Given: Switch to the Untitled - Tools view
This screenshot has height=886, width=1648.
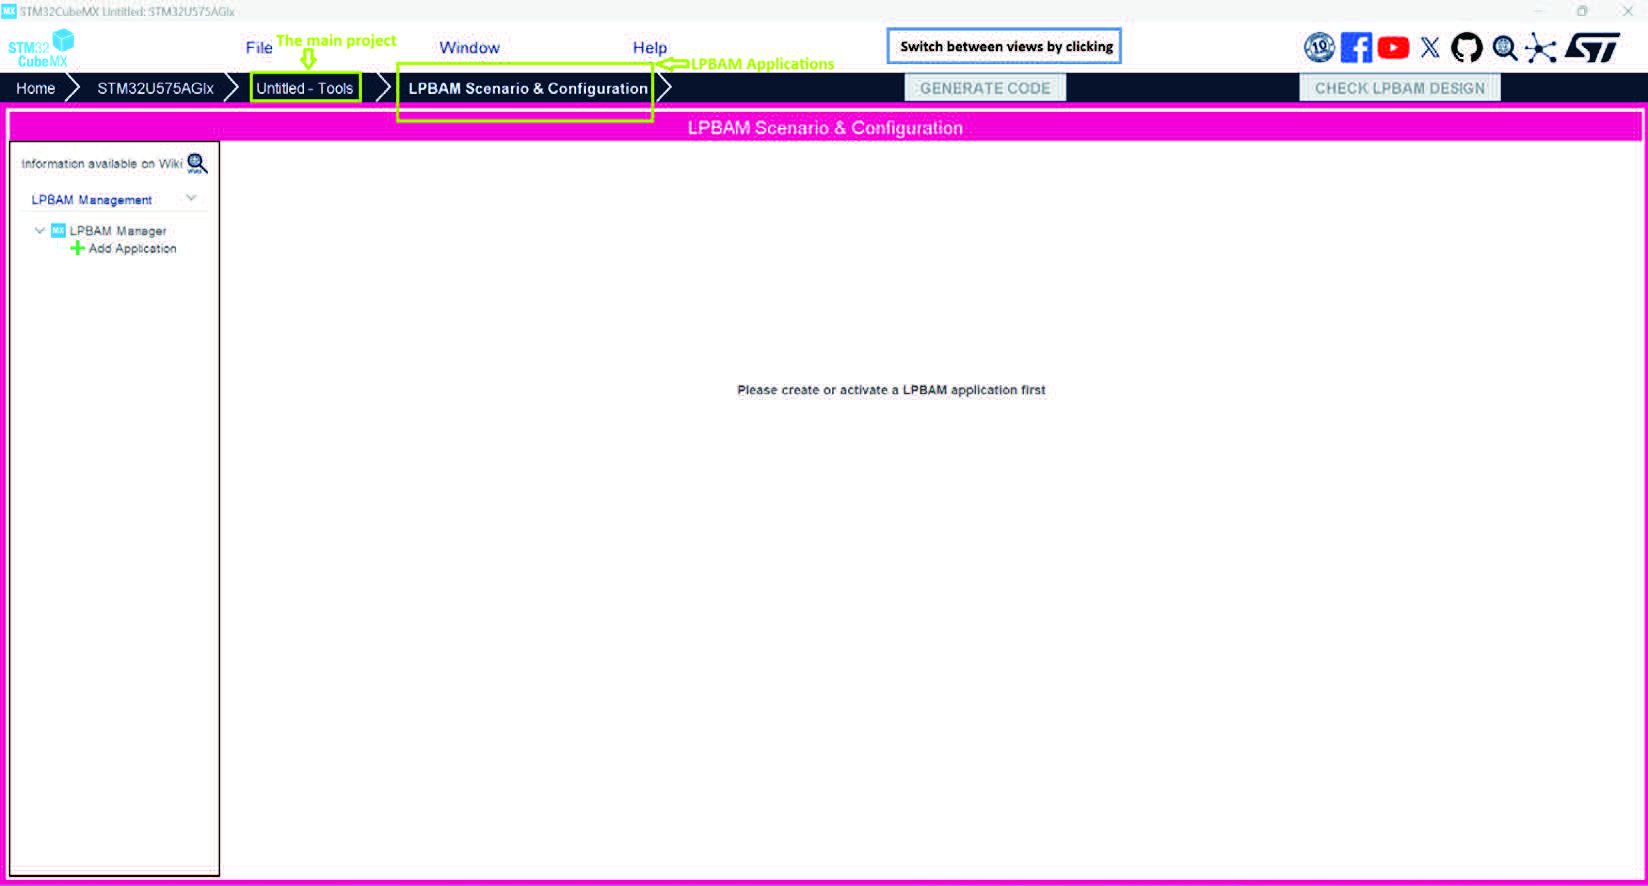Looking at the screenshot, I should click(x=305, y=88).
